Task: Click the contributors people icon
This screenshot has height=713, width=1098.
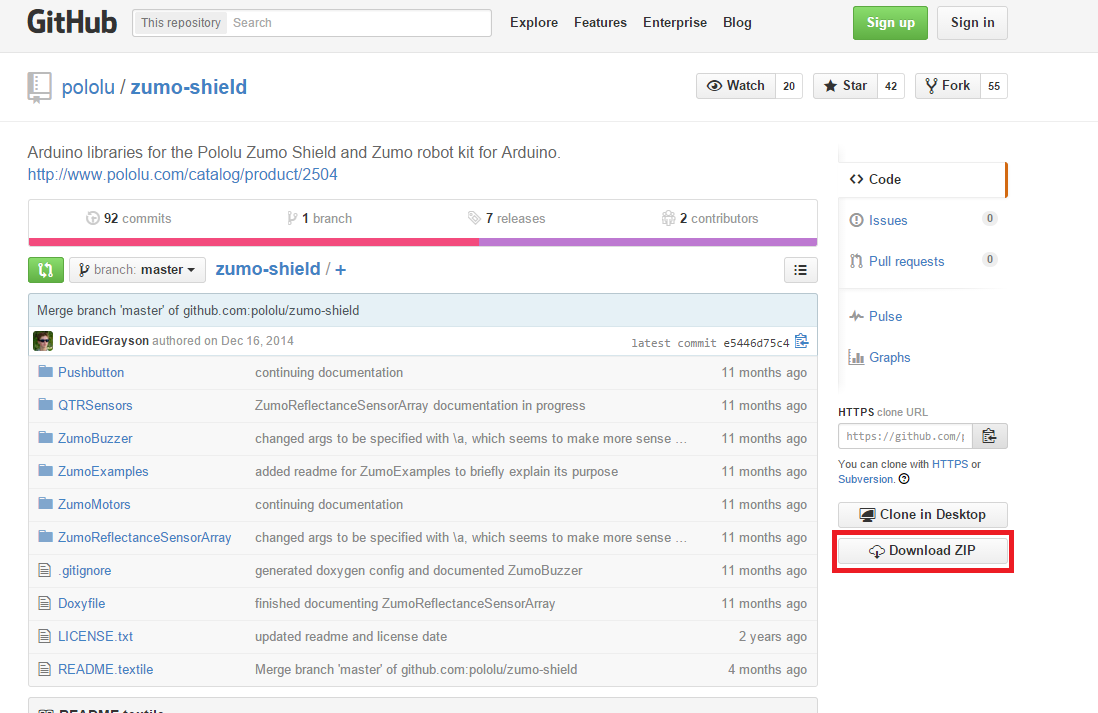Action: pyautogui.click(x=668, y=219)
